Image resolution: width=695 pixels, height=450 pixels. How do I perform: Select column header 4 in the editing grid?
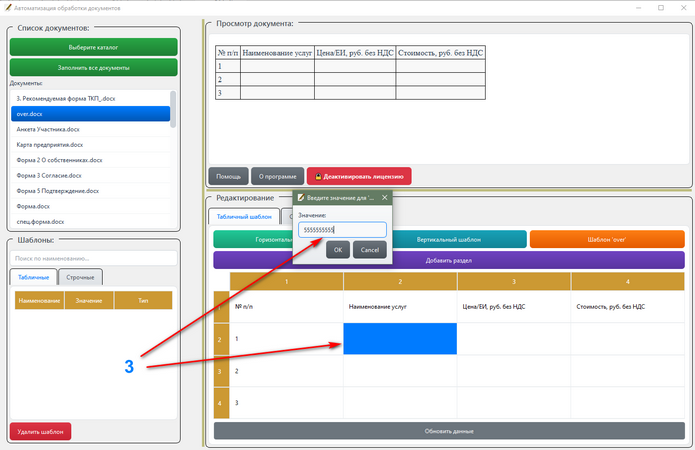[628, 282]
